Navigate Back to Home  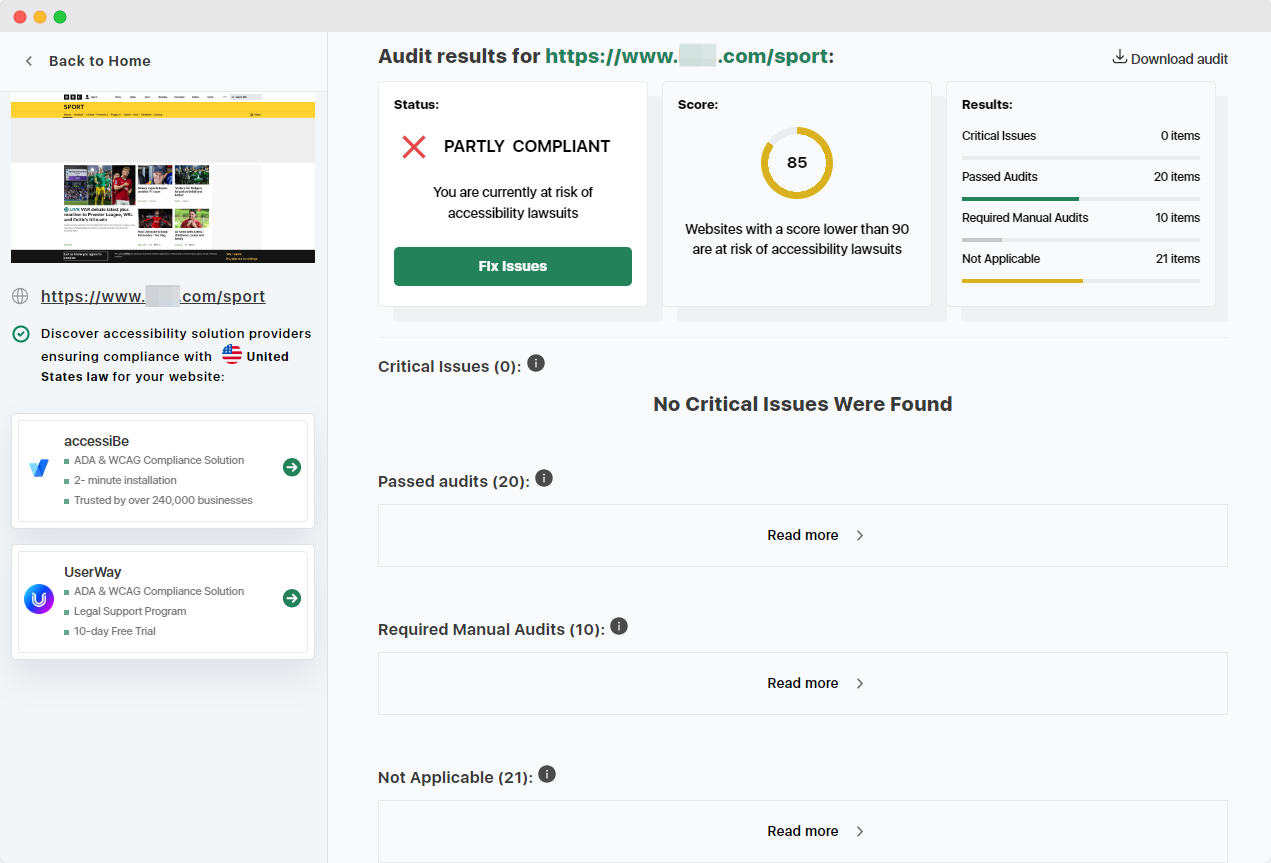tap(89, 61)
